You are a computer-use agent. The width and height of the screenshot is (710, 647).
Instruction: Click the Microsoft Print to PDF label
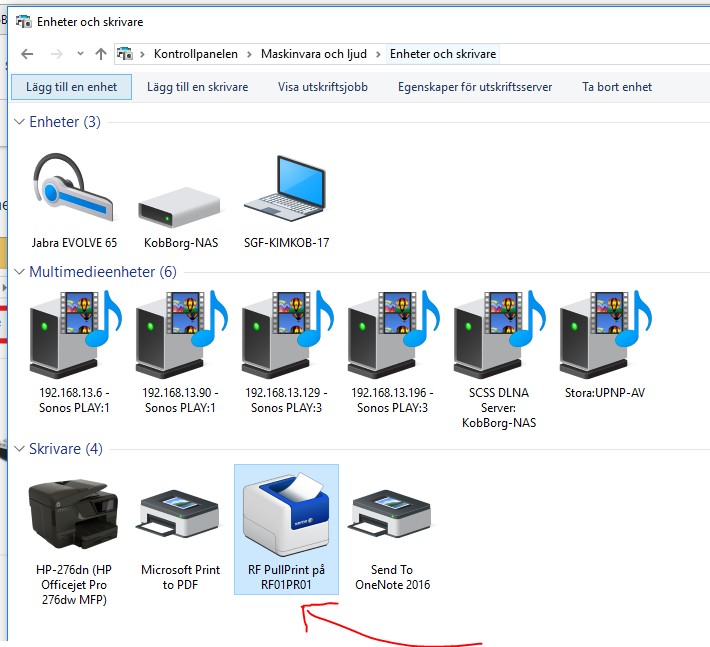tap(180, 577)
